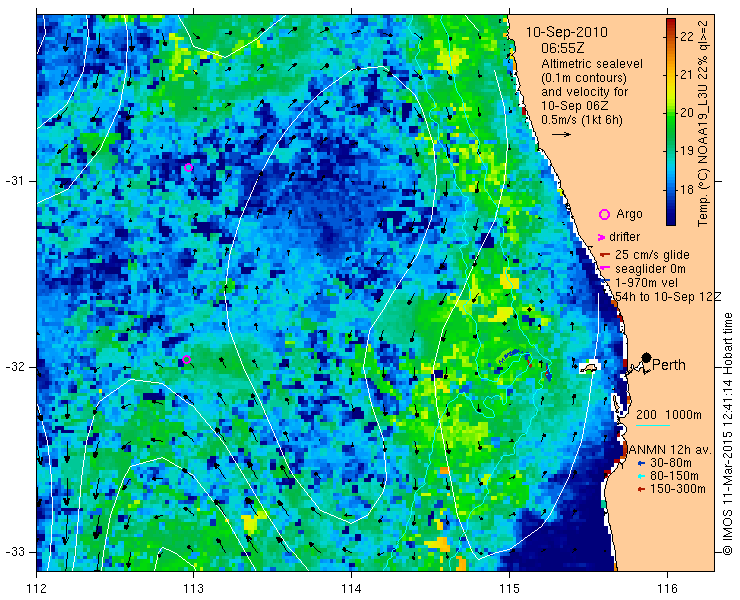Click the drifter legend marker
This screenshot has height=600, width=740.
602,237
